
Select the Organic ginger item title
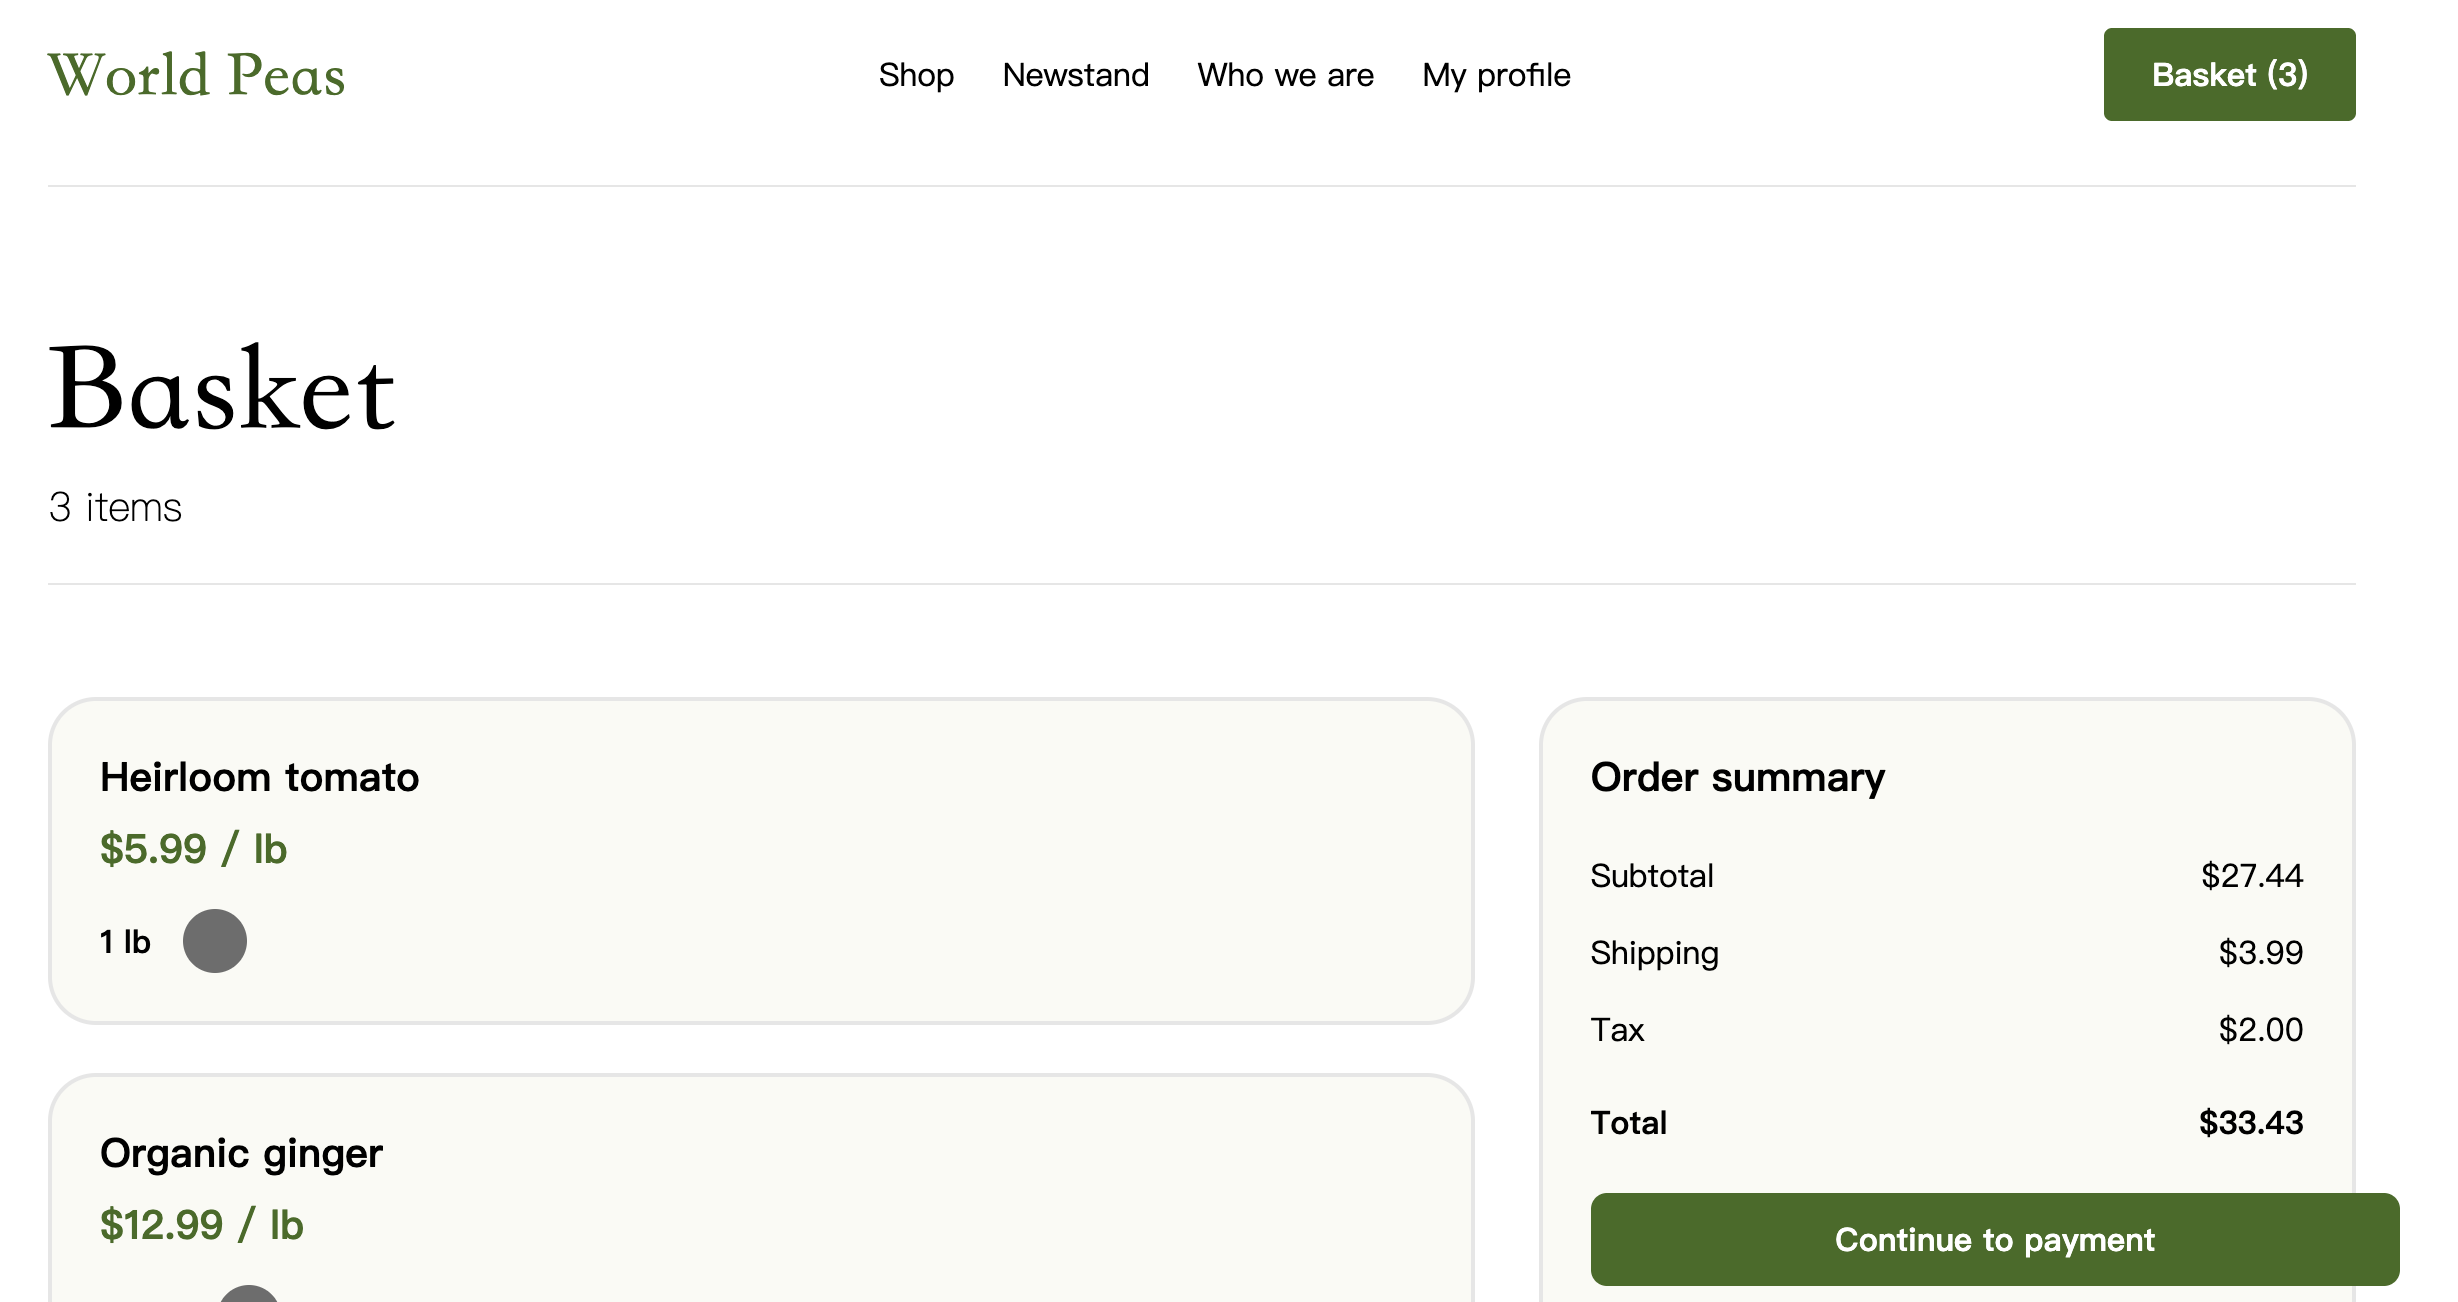tap(241, 1154)
